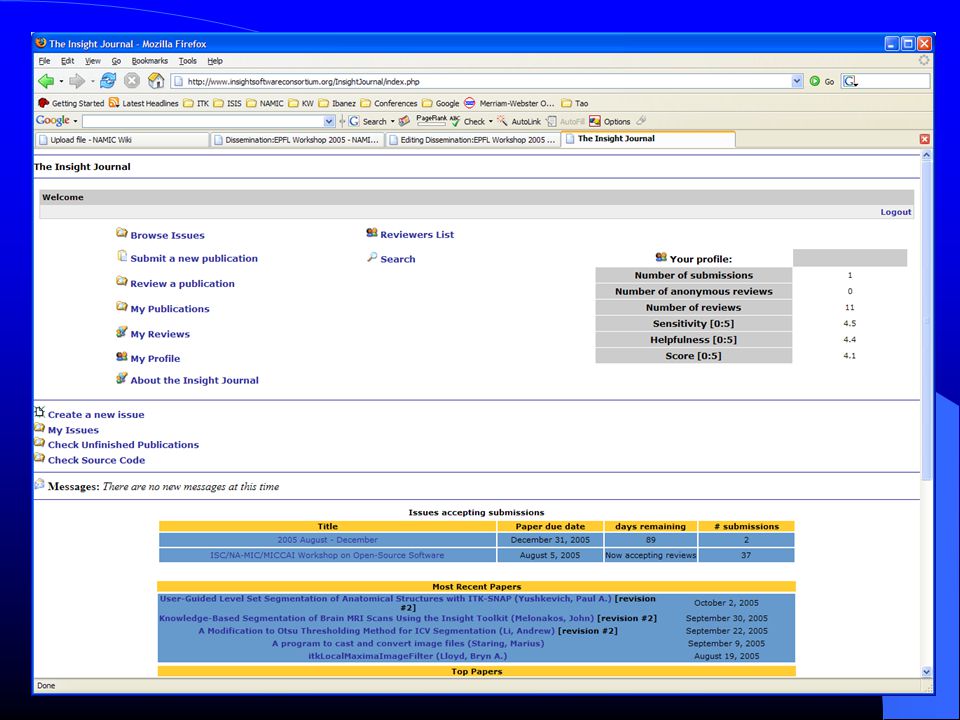Screen dimensions: 960x720
Task: Open the Conferences bookmarks folder
Action: [389, 103]
